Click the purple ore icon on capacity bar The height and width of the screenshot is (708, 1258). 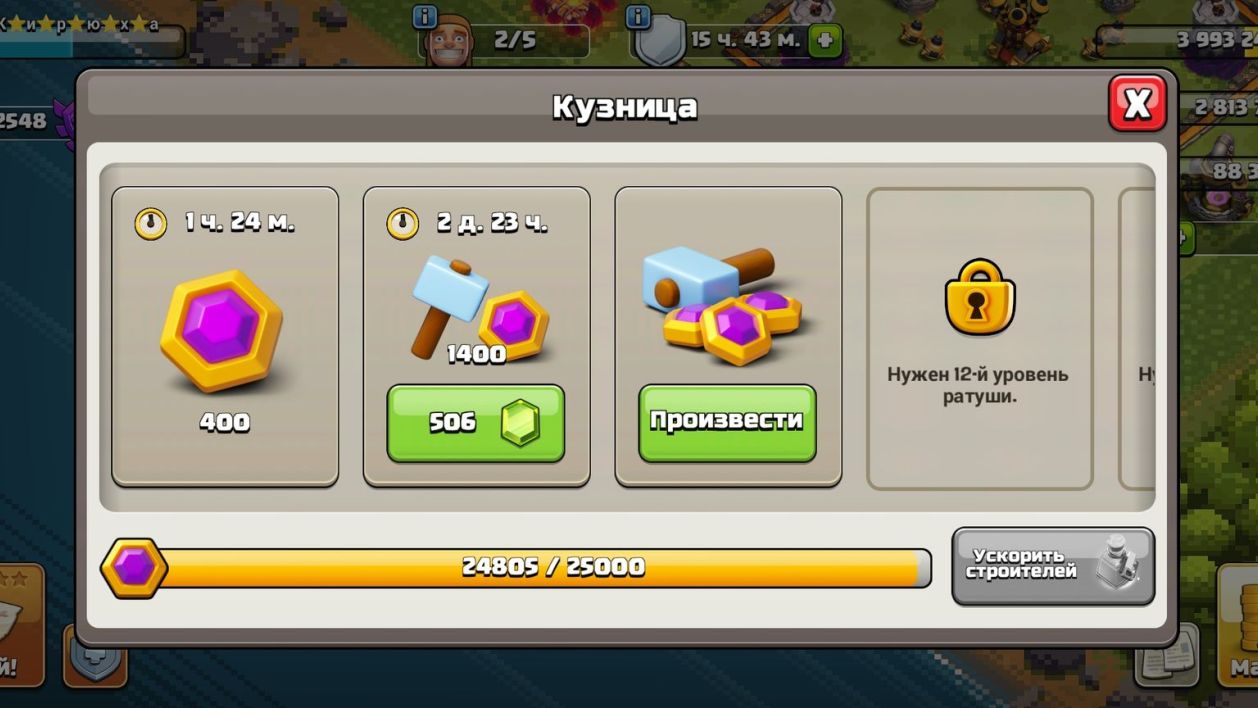coord(134,568)
